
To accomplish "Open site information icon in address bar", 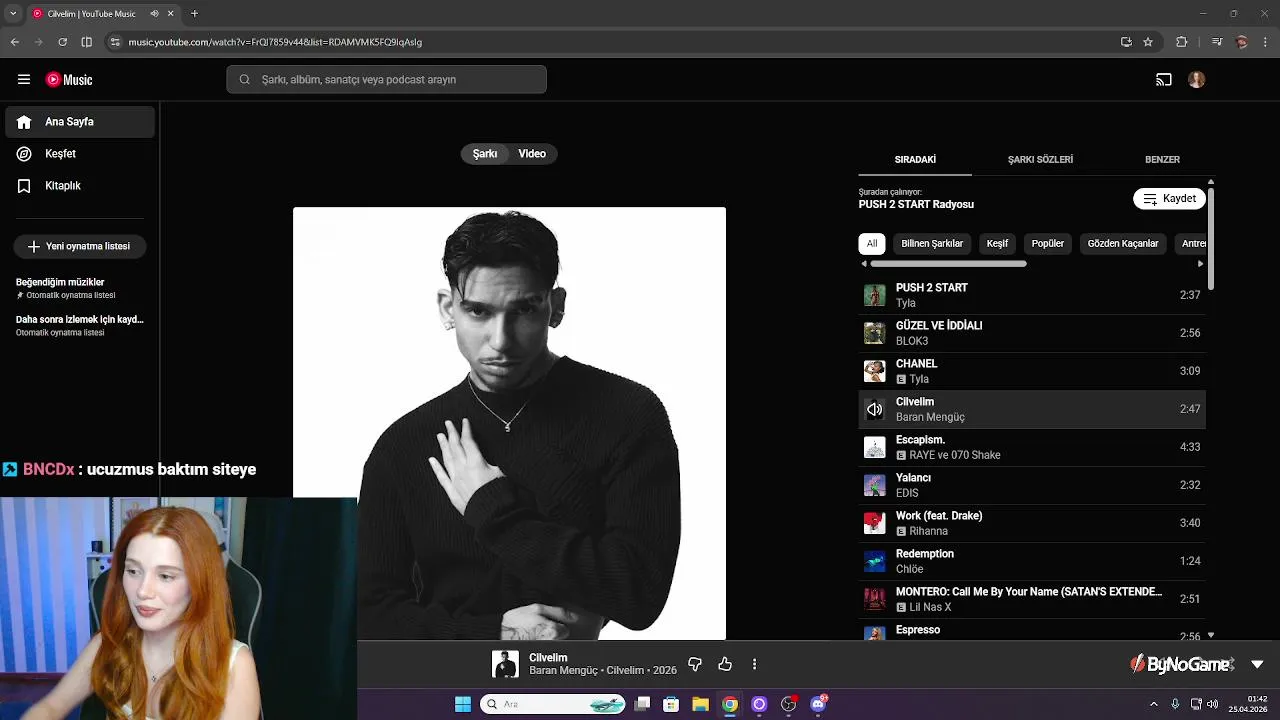I will coord(115,42).
